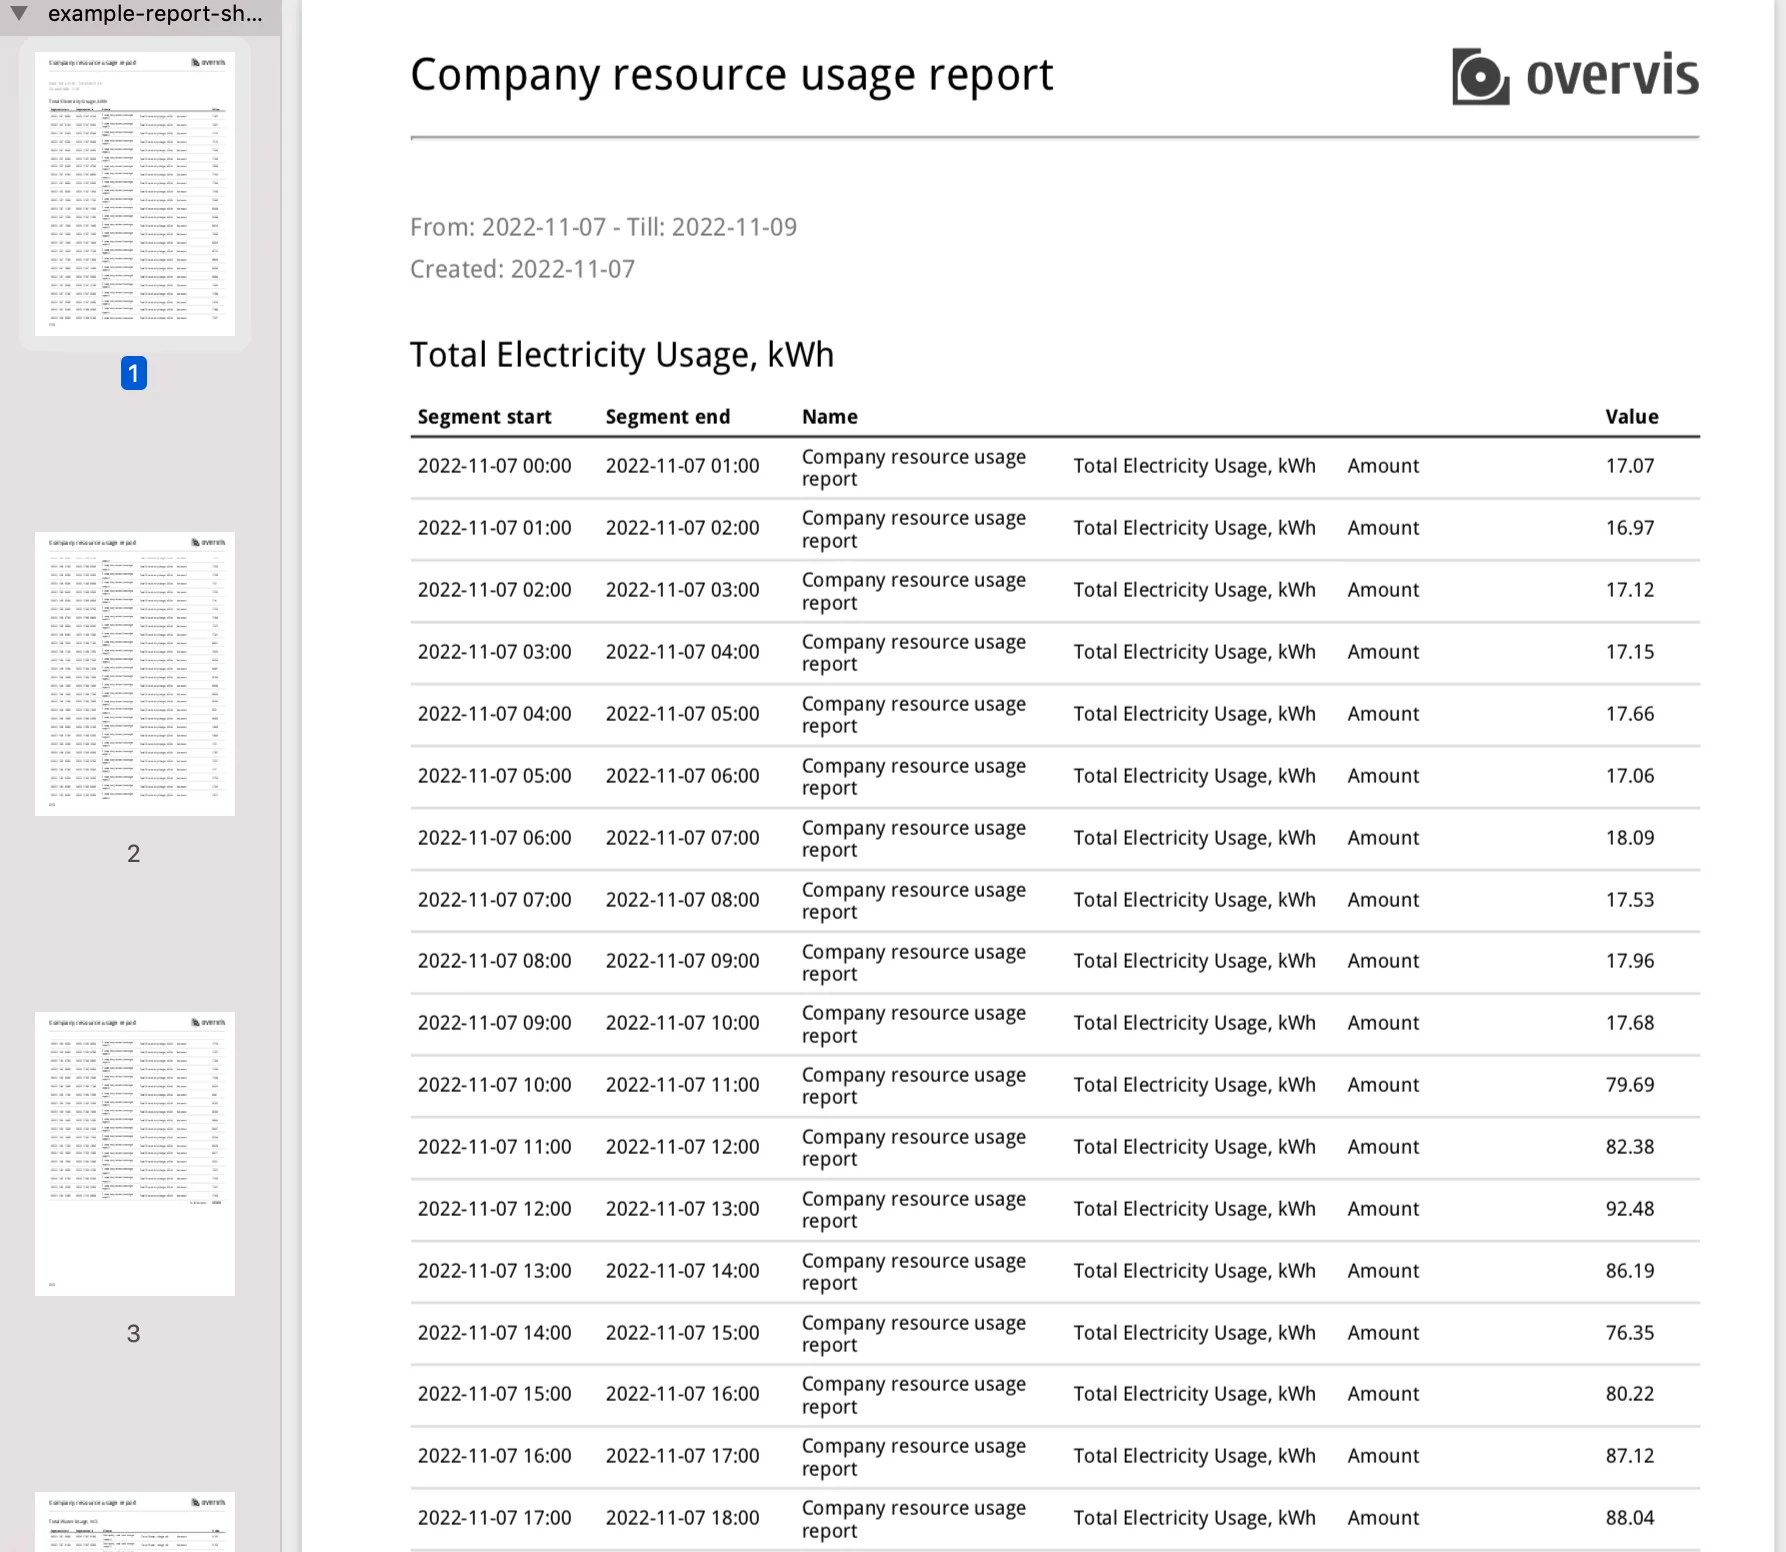Select the value 17.53
Viewport: 1786px width, 1552px height.
pos(1630,900)
